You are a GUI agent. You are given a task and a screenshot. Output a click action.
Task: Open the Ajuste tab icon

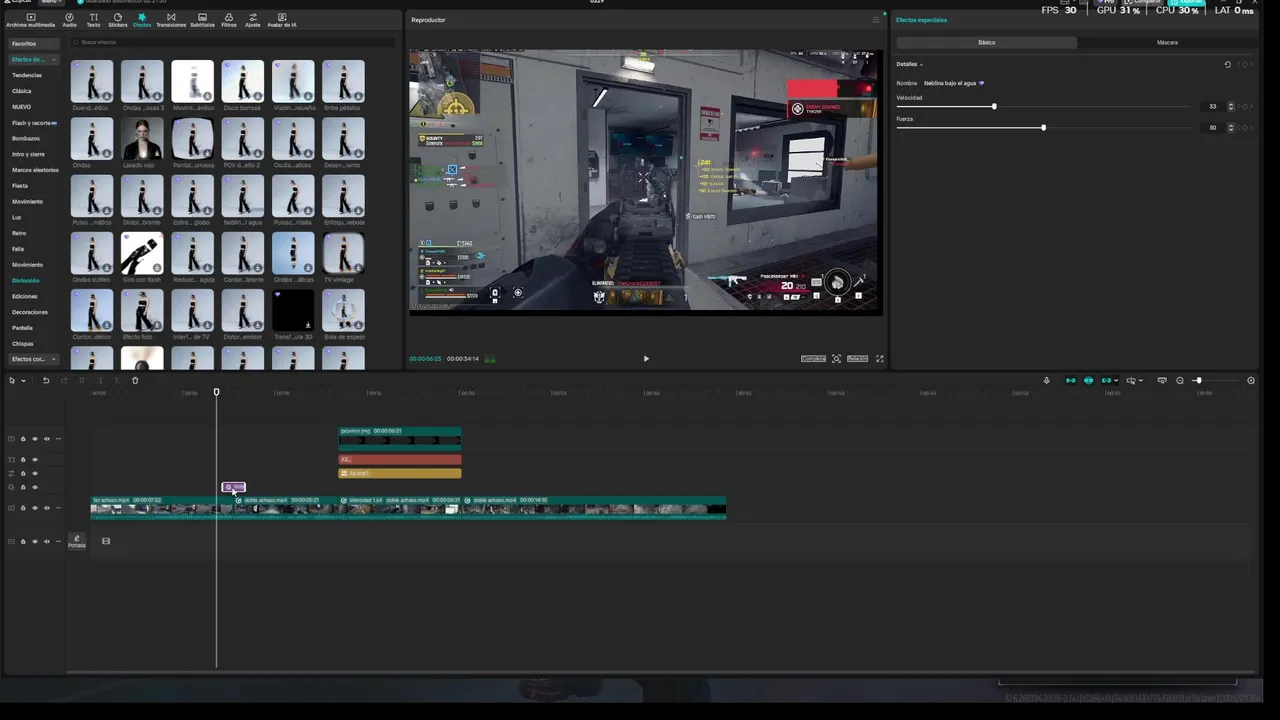click(x=252, y=17)
